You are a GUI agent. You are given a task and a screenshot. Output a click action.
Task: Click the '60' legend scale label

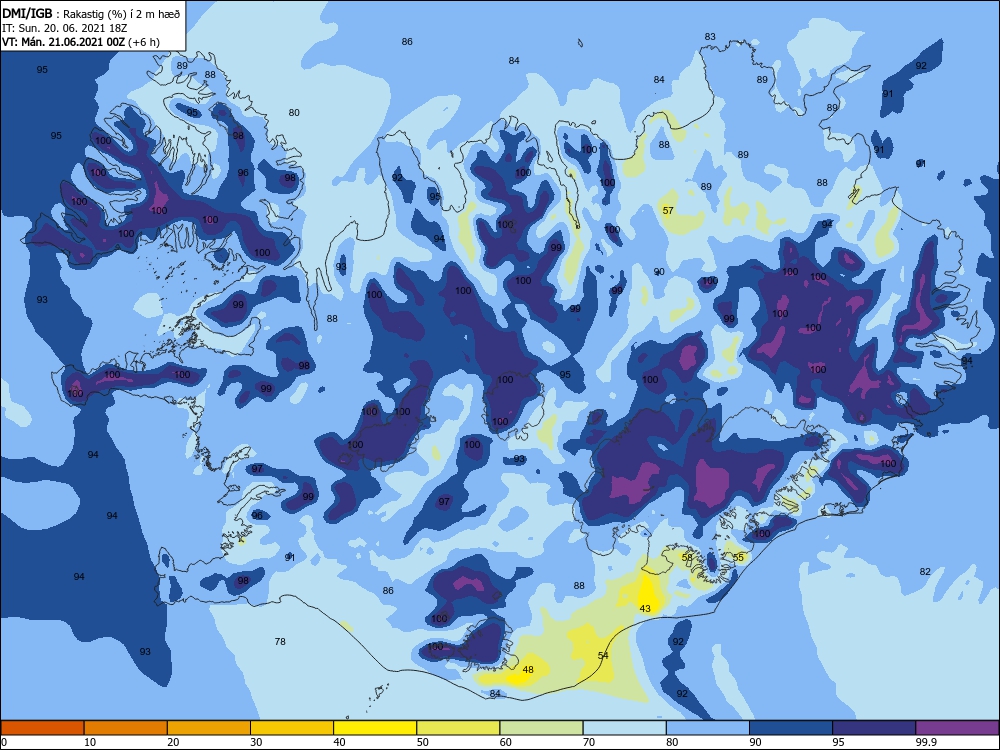point(506,742)
